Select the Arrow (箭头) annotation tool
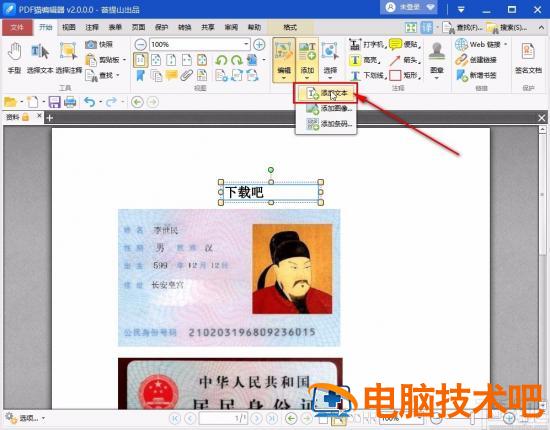Image resolution: width=550 pixels, height=430 pixels. tap(405, 60)
